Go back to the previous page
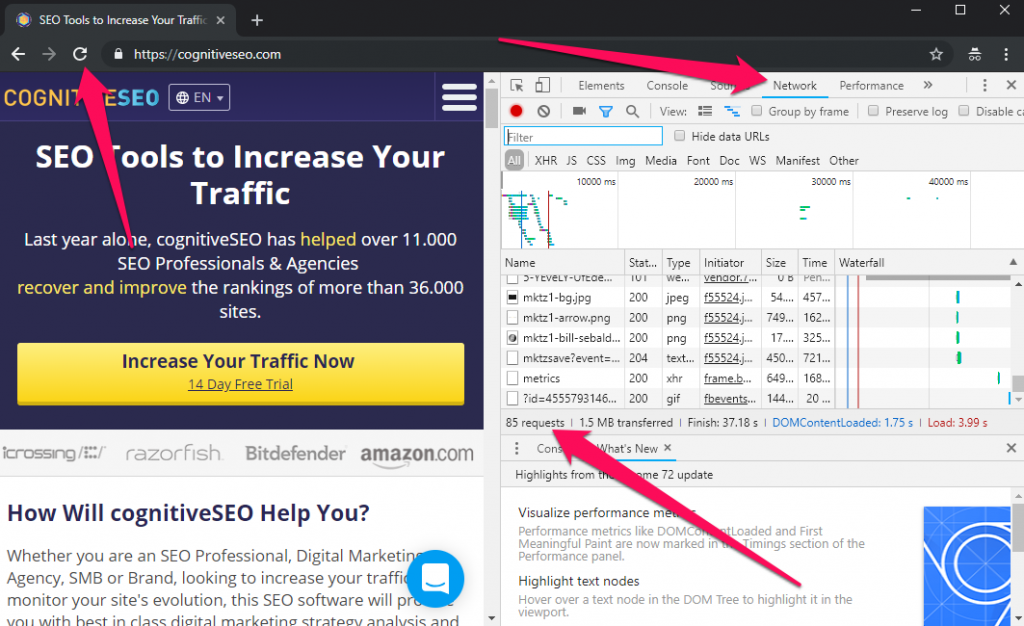 pos(18,54)
